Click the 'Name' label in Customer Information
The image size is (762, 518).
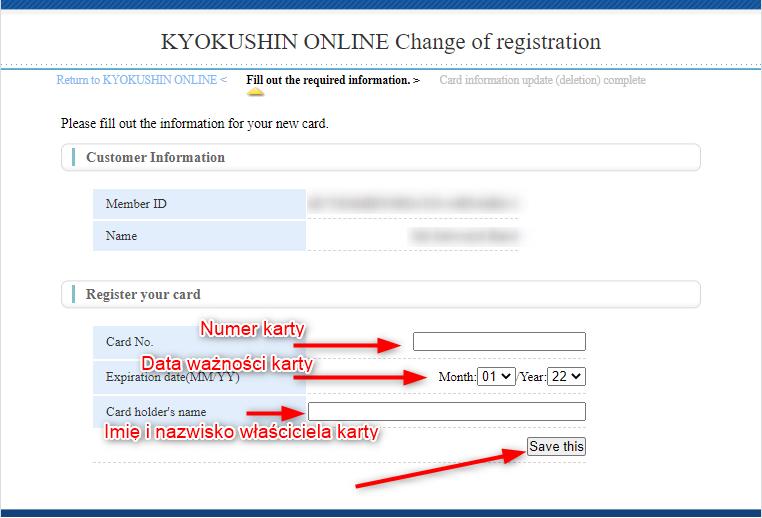click(x=121, y=236)
